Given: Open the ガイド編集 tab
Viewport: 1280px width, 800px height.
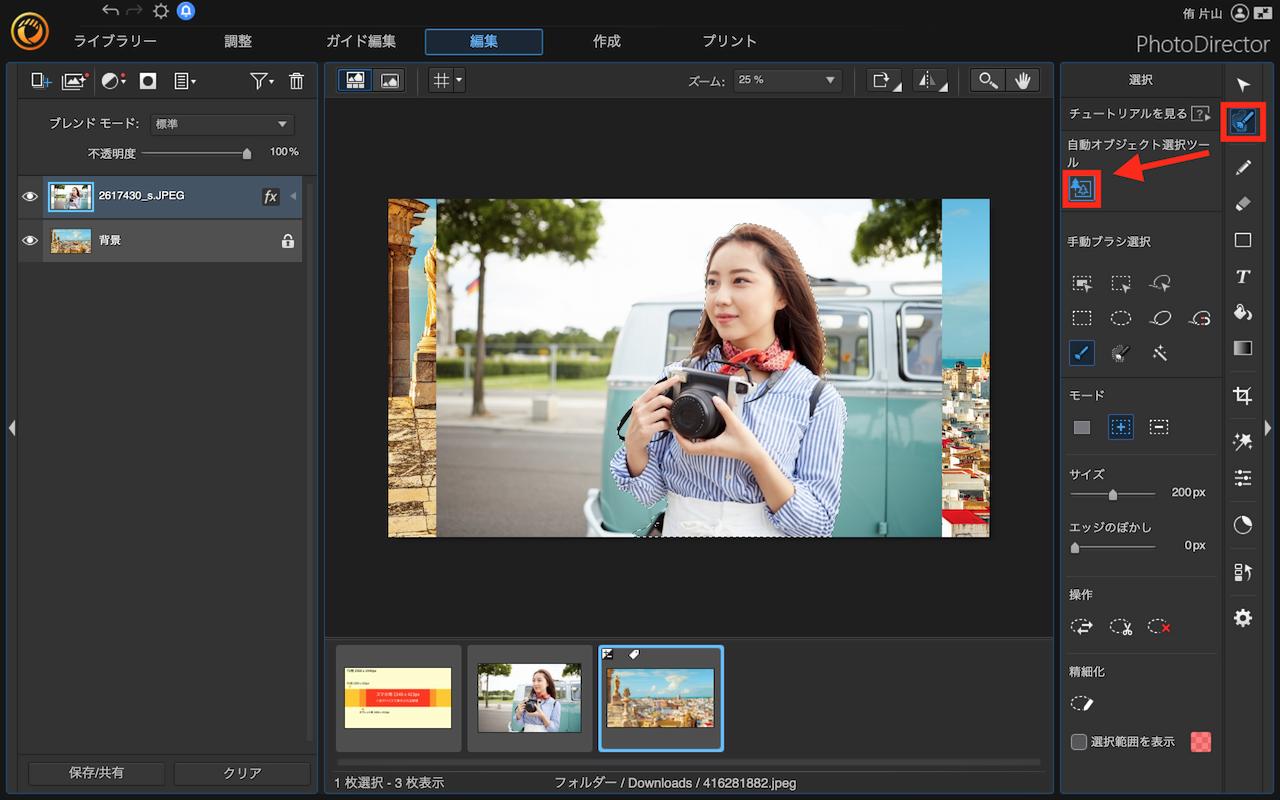Looking at the screenshot, I should tap(361, 41).
